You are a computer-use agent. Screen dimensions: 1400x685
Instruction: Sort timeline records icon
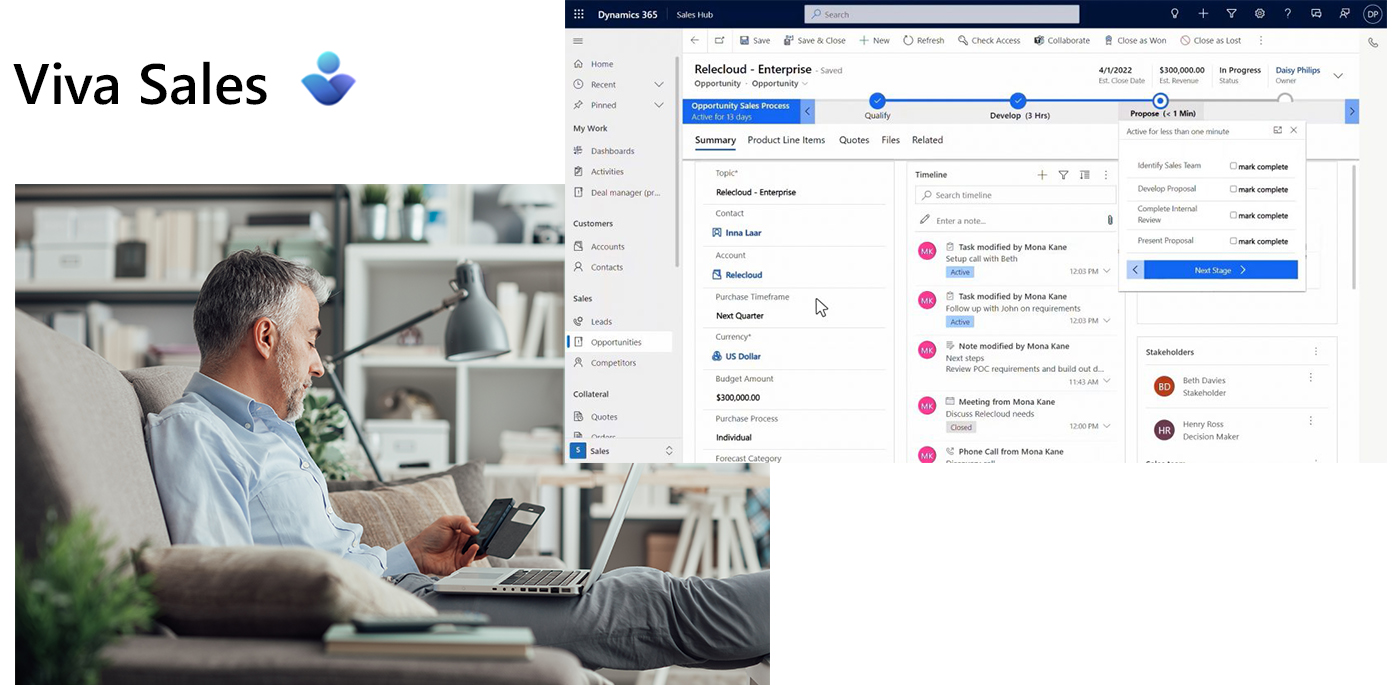pos(1085,175)
